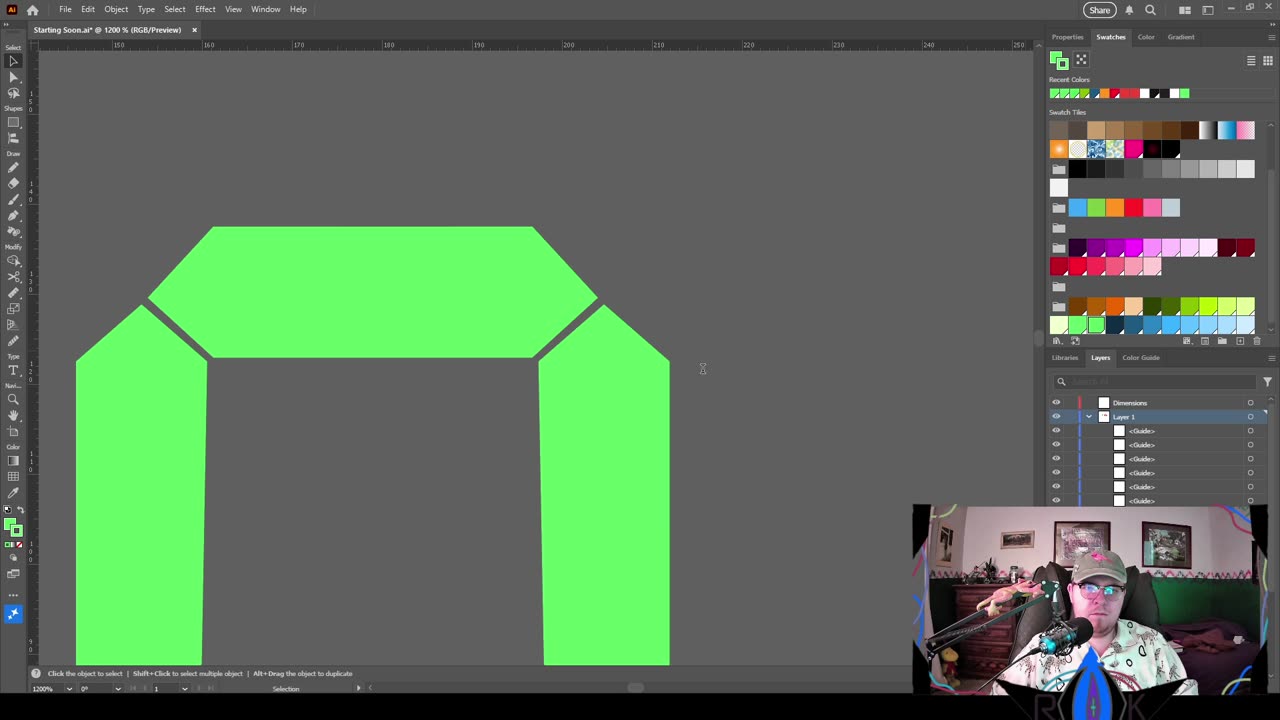Screen dimensions: 1280x720
Task: Hide the first Guide sublayer
Action: [1056, 431]
